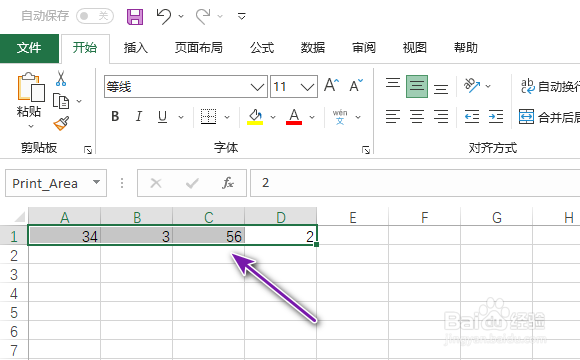Viewport: 580px width, 360px height.
Task: Open the 等线 font name dropdown
Action: point(257,87)
